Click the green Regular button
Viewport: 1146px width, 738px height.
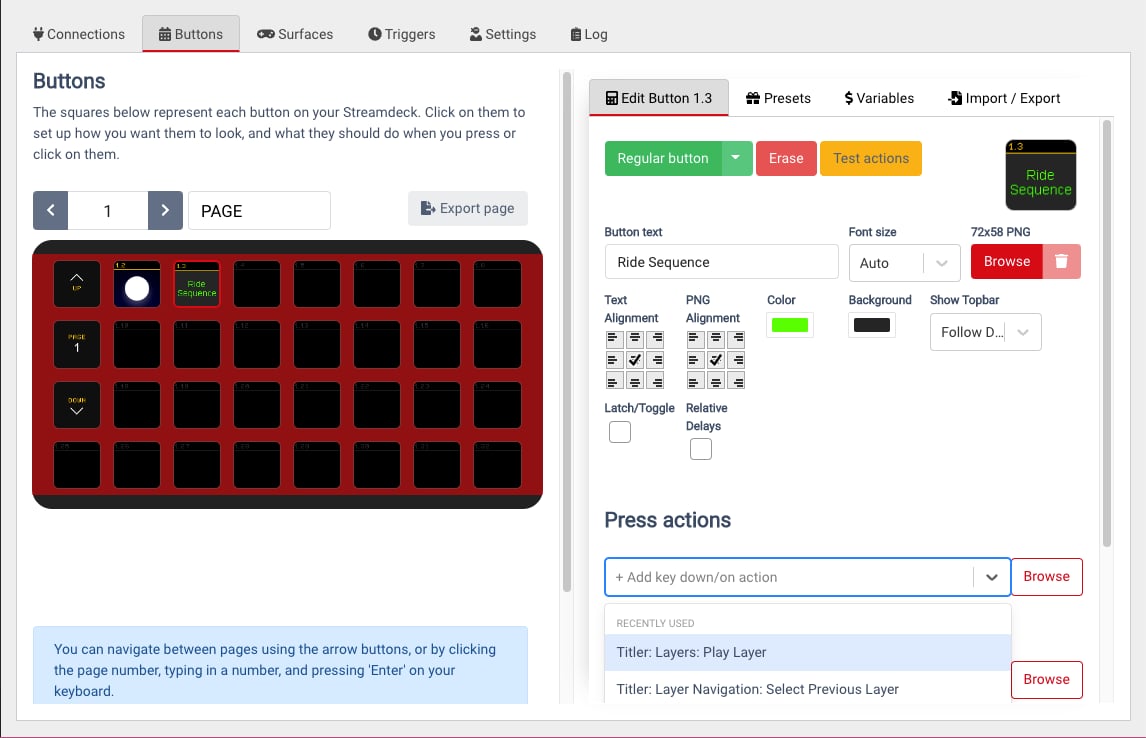click(x=663, y=158)
